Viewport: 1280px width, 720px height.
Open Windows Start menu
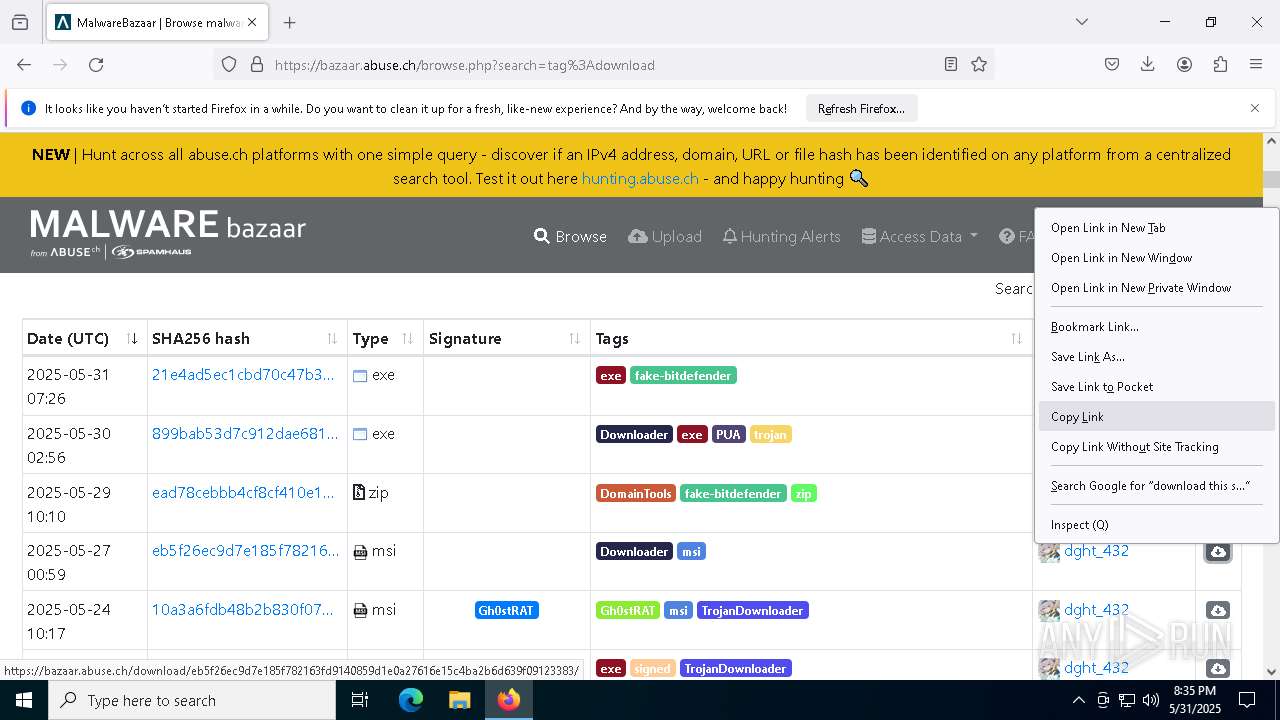[x=24, y=700]
